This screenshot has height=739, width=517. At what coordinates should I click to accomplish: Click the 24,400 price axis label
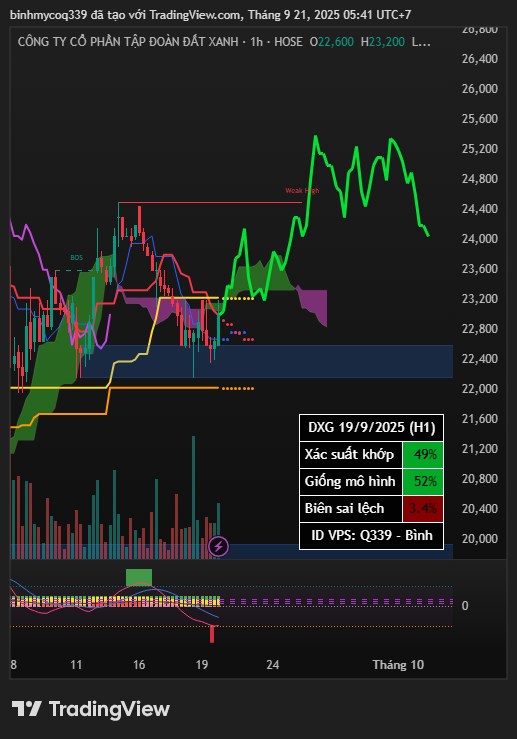[479, 209]
